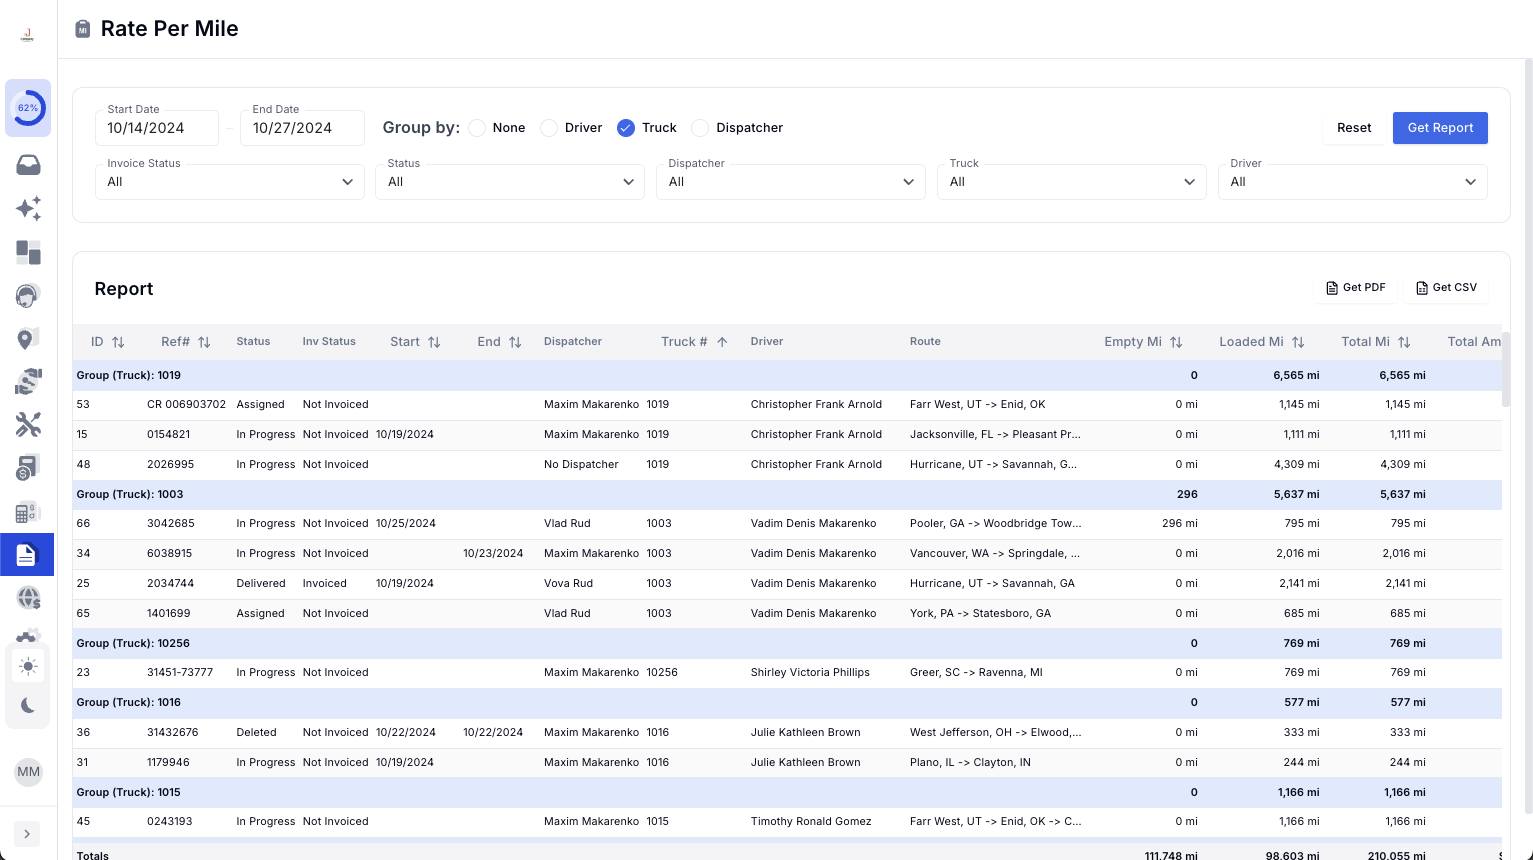Click the 62% circular progress indicator
This screenshot has width=1533, height=860.
(28, 108)
